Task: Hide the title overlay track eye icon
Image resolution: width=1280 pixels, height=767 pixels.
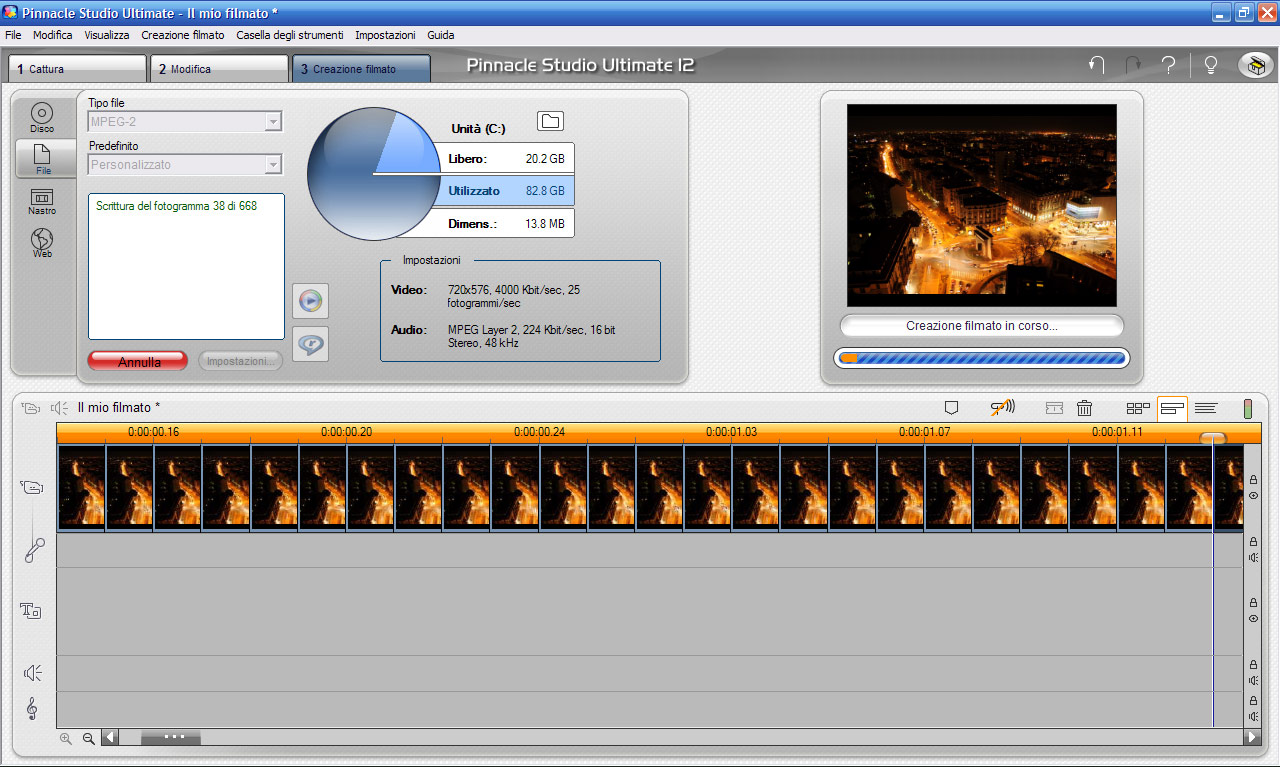Action: click(1253, 619)
